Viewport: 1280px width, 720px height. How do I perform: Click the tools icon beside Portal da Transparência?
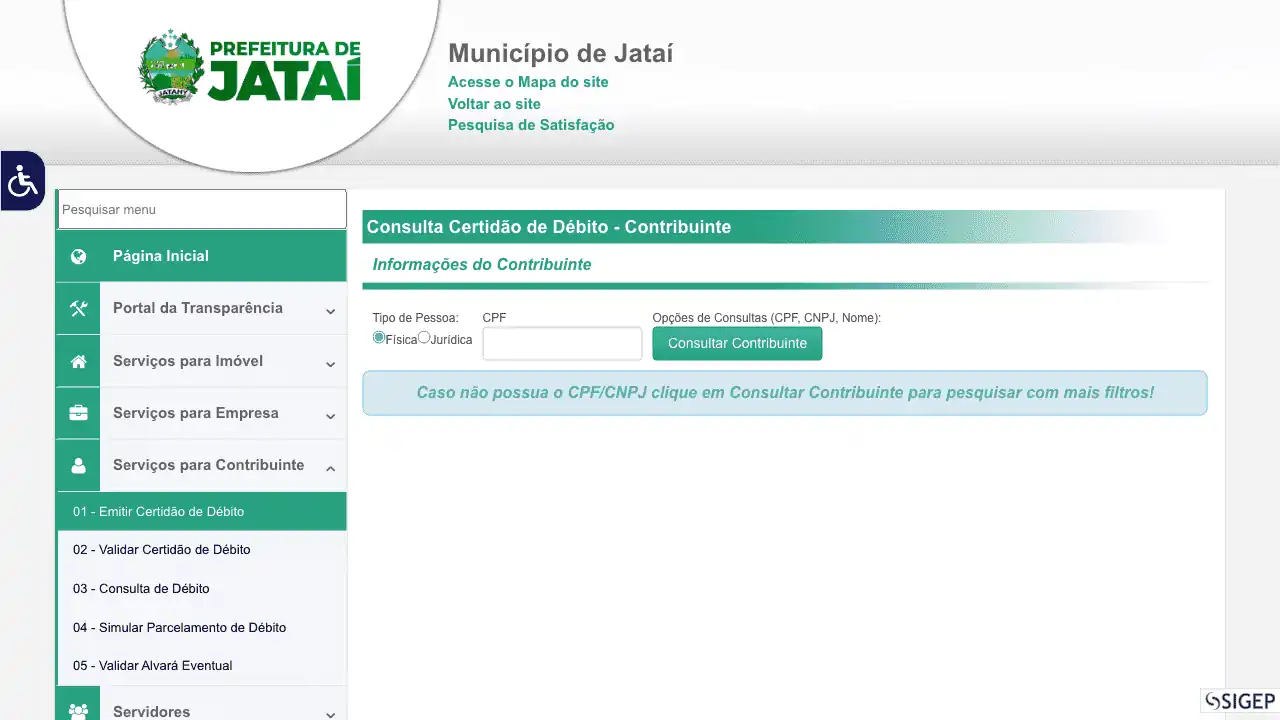78,308
